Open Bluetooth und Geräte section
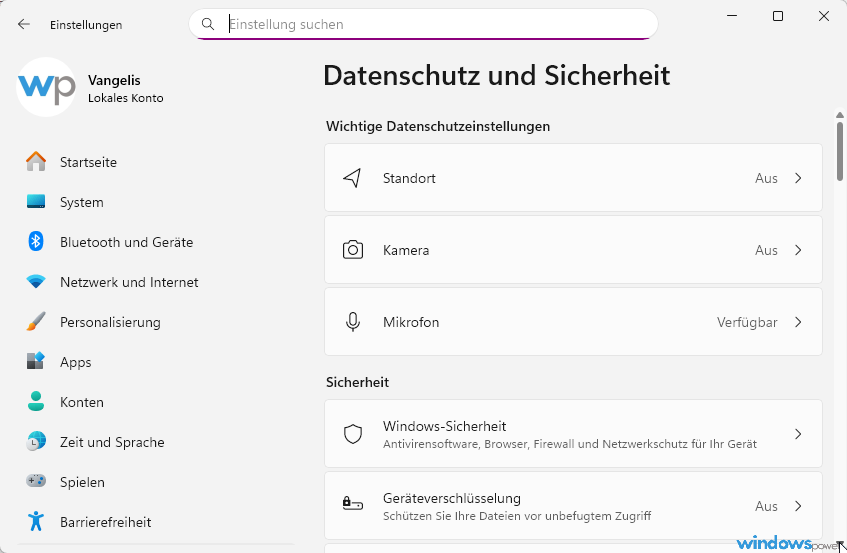Viewport: 847px width, 553px height. click(x=156, y=242)
